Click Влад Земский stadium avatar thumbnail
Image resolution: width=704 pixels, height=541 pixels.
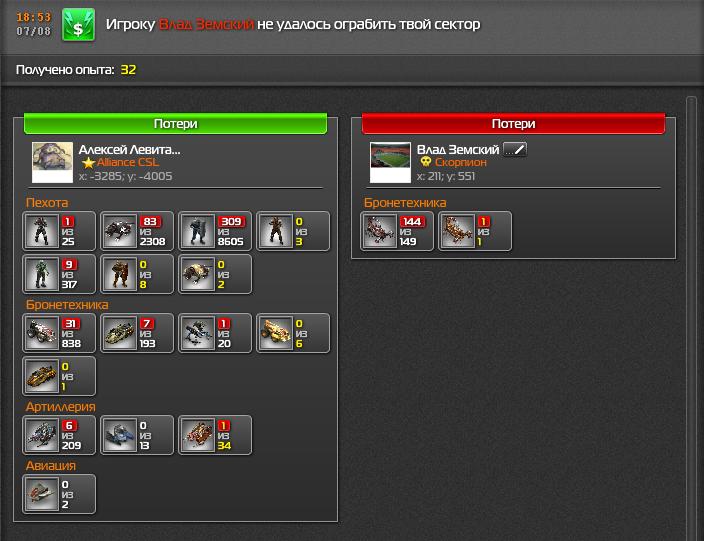390,162
